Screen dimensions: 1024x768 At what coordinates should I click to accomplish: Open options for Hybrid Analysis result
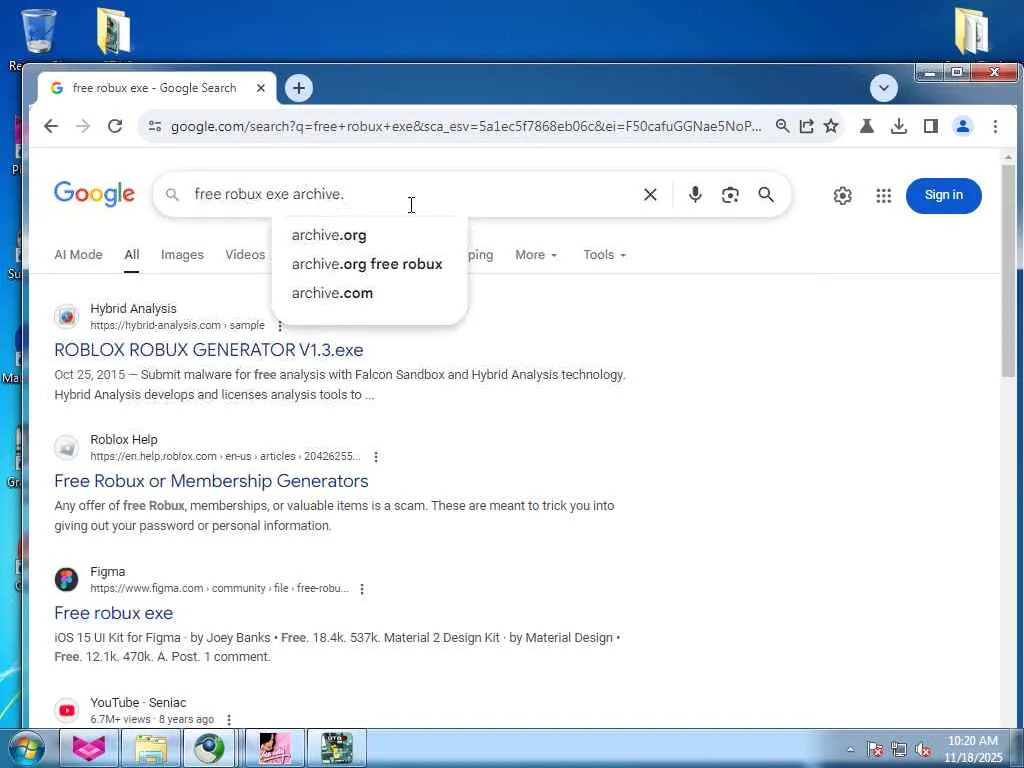(x=280, y=325)
